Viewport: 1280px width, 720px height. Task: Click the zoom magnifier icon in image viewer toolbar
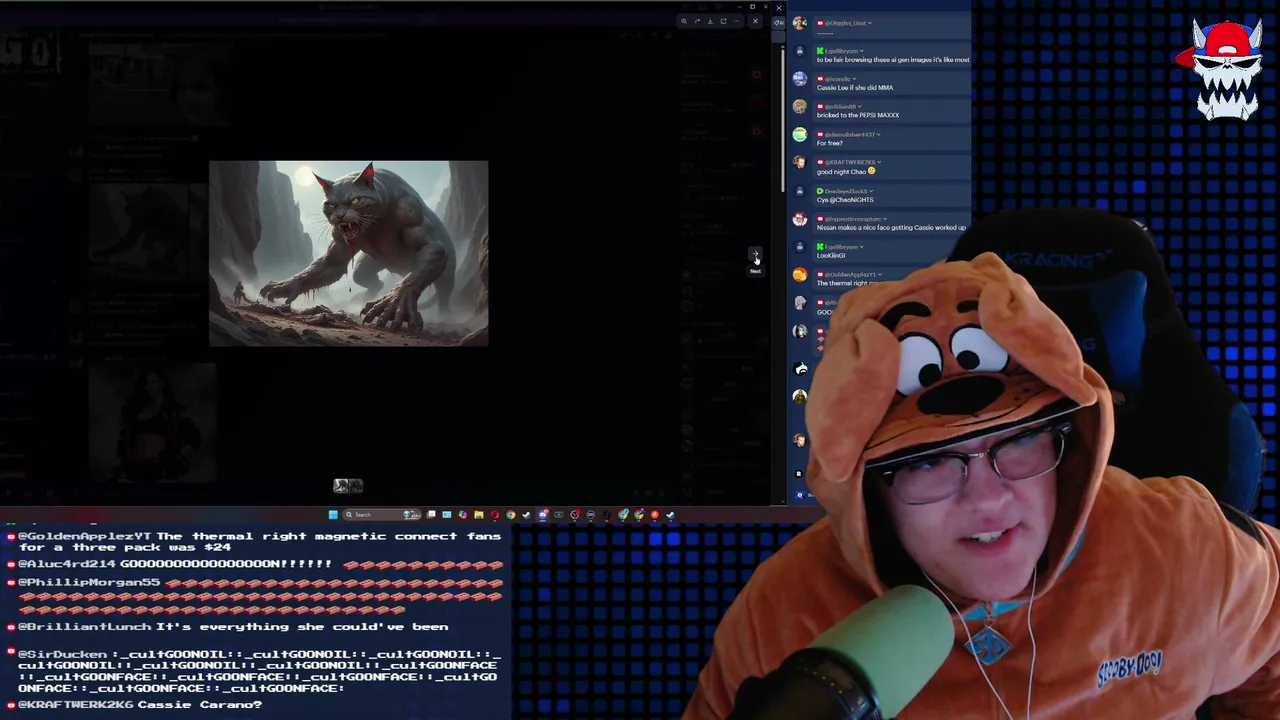(x=684, y=21)
